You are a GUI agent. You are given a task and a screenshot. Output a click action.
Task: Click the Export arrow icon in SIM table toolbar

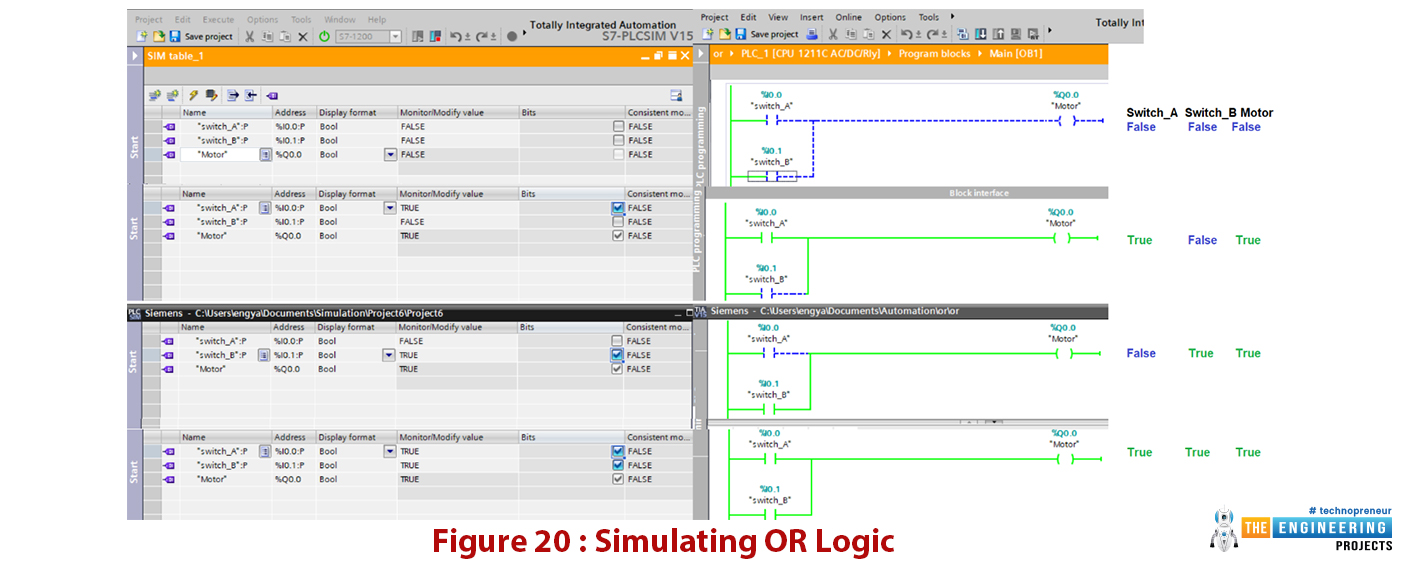[232, 95]
